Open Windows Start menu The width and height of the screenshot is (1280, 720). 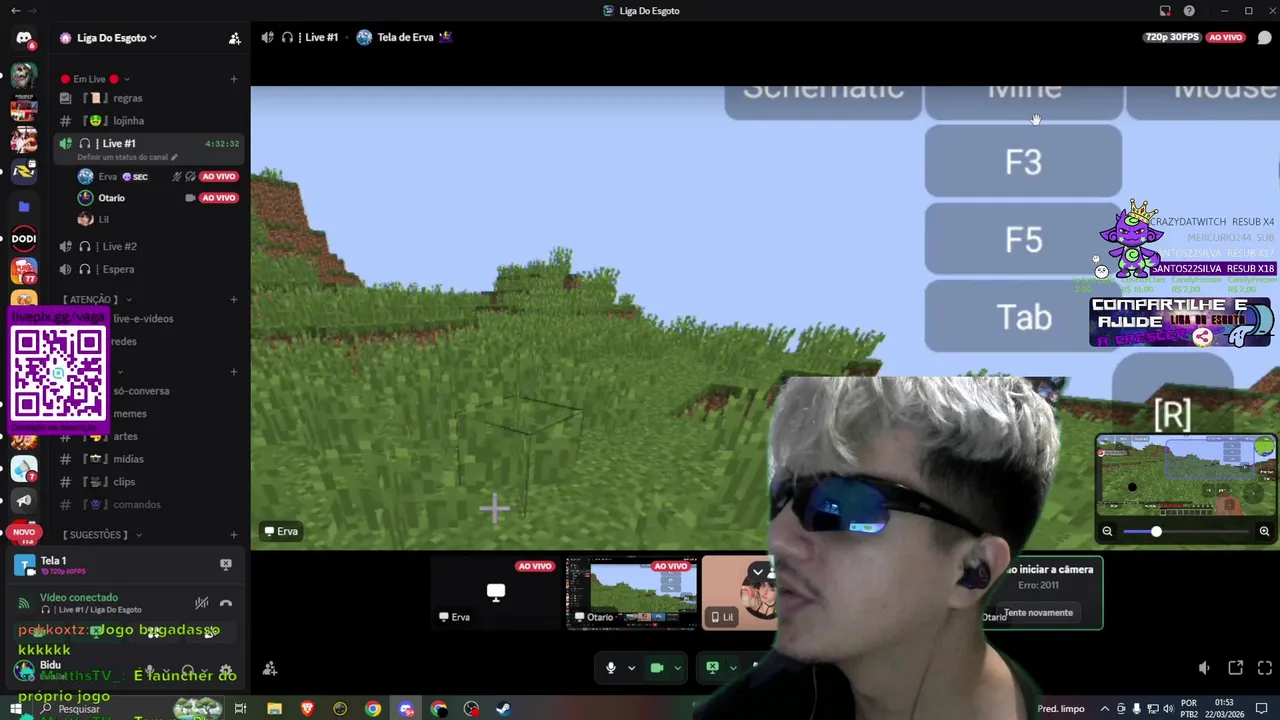[17, 709]
